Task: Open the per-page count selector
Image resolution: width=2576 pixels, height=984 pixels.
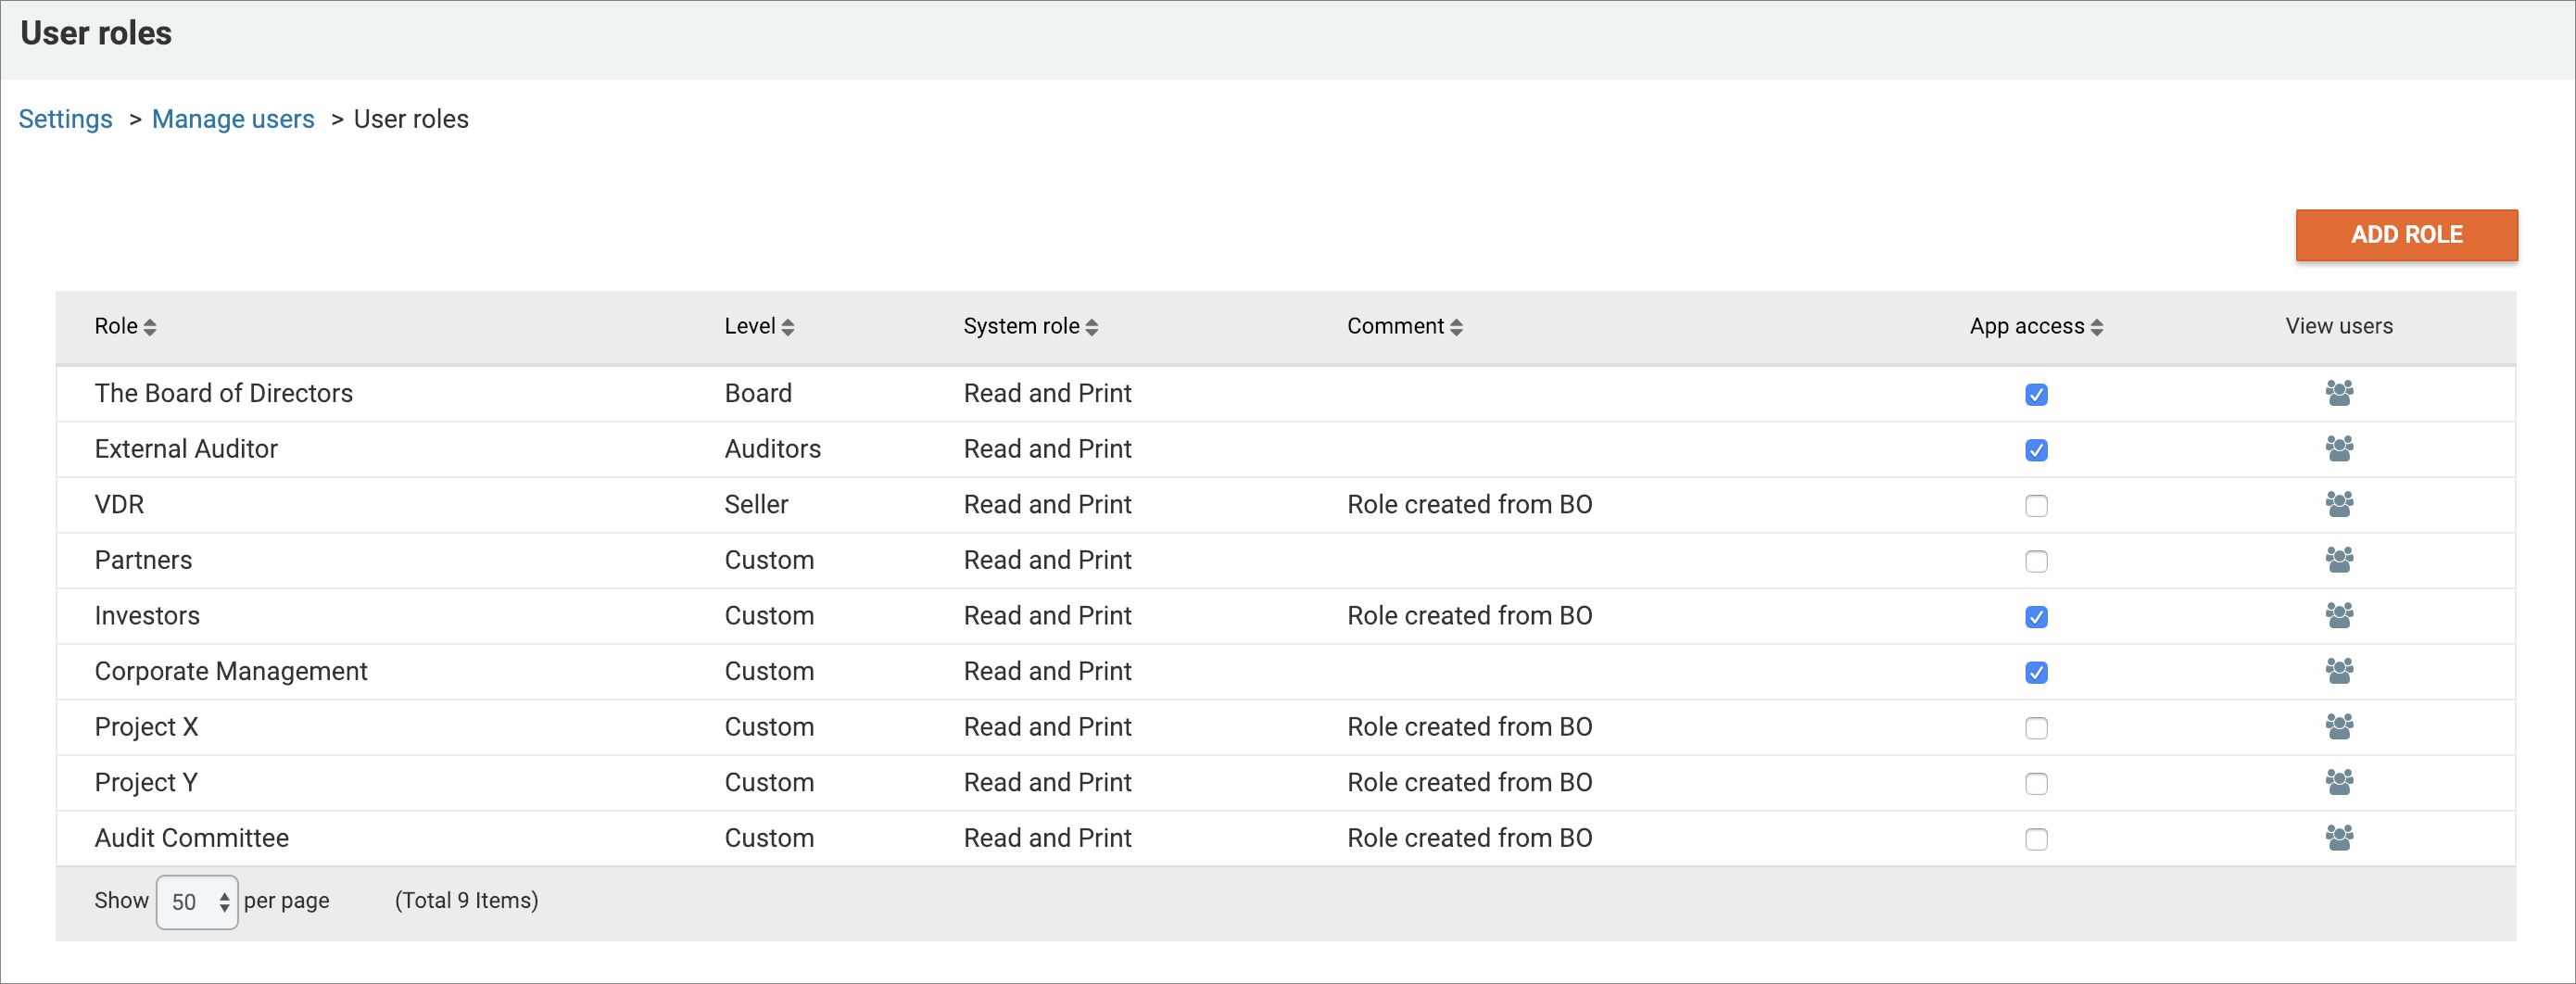Action: click(196, 901)
